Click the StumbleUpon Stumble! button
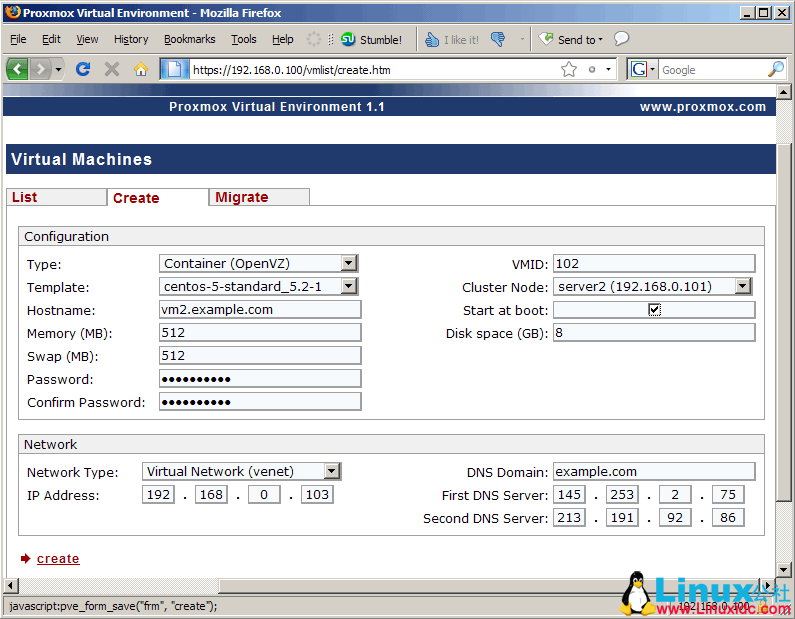Screen dimensions: 795x619 371,40
